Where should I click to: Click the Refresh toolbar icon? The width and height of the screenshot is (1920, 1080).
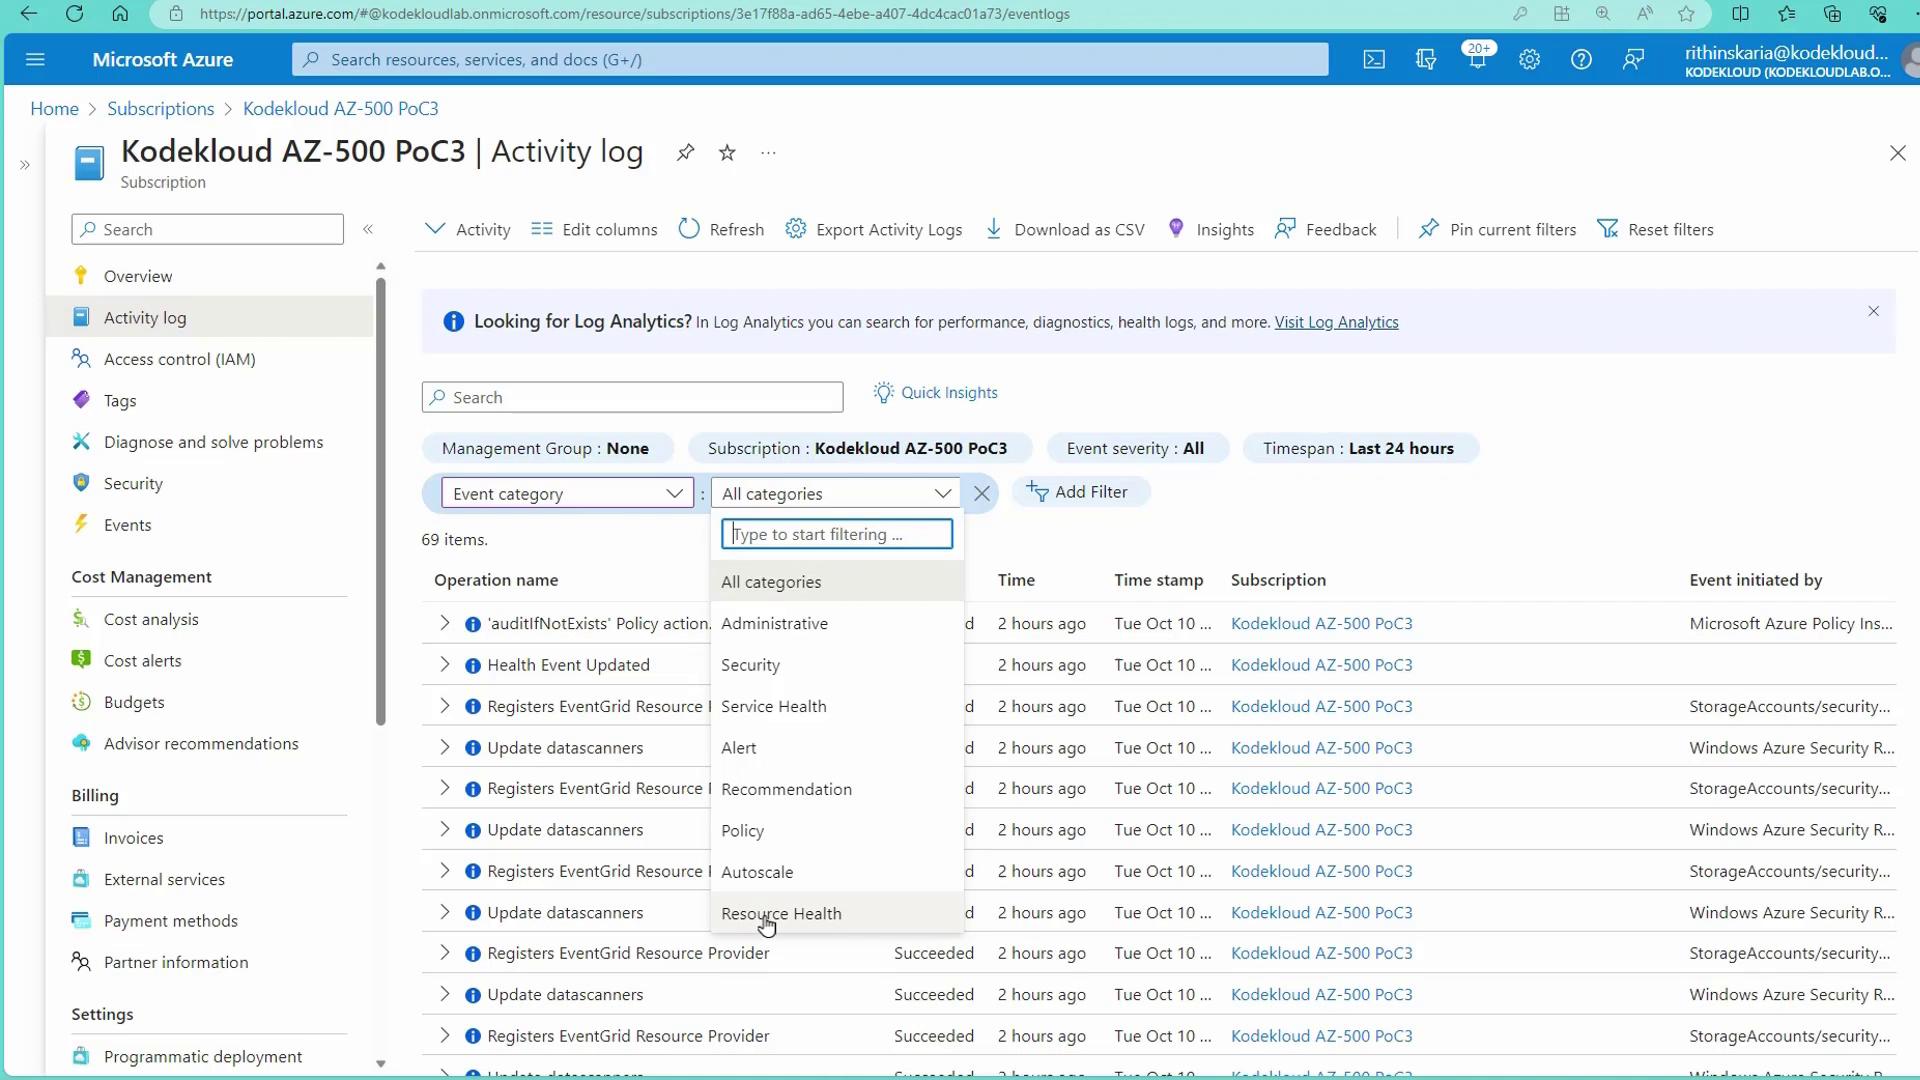(x=721, y=229)
